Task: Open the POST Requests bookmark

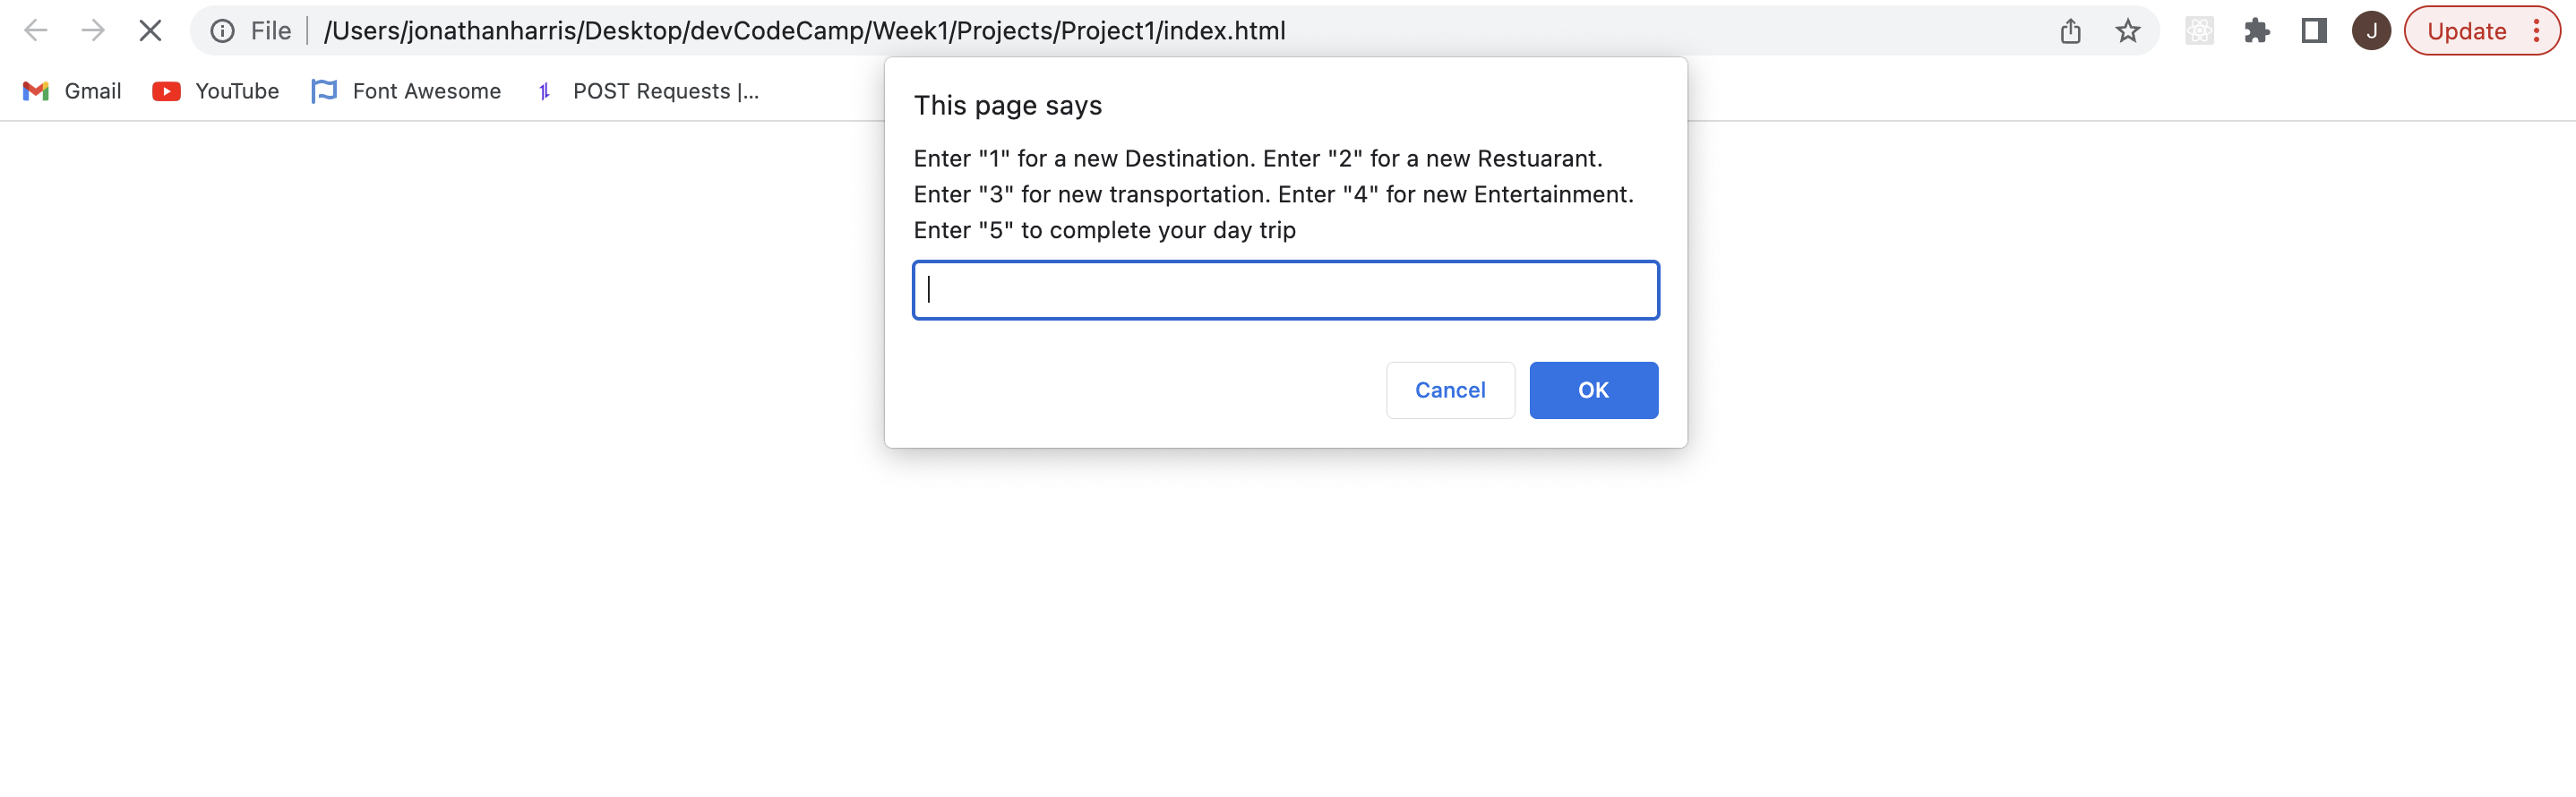Action: (648, 91)
